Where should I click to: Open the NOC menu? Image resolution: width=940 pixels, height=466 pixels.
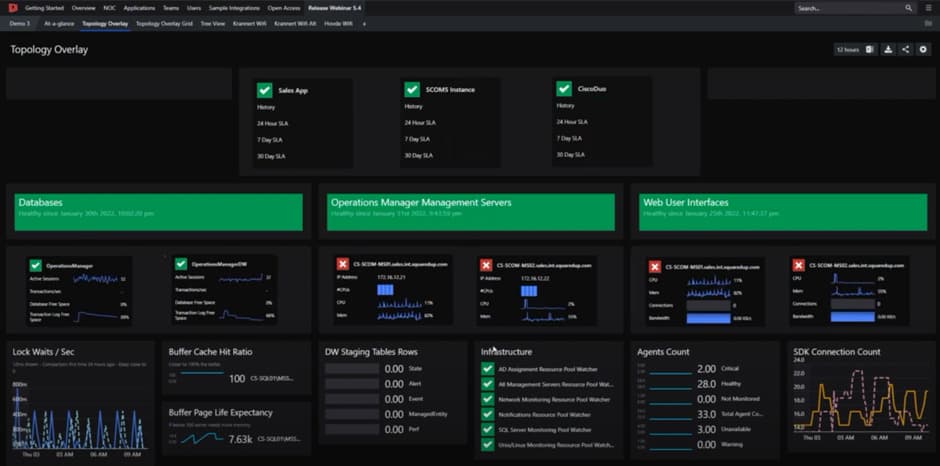pos(109,8)
